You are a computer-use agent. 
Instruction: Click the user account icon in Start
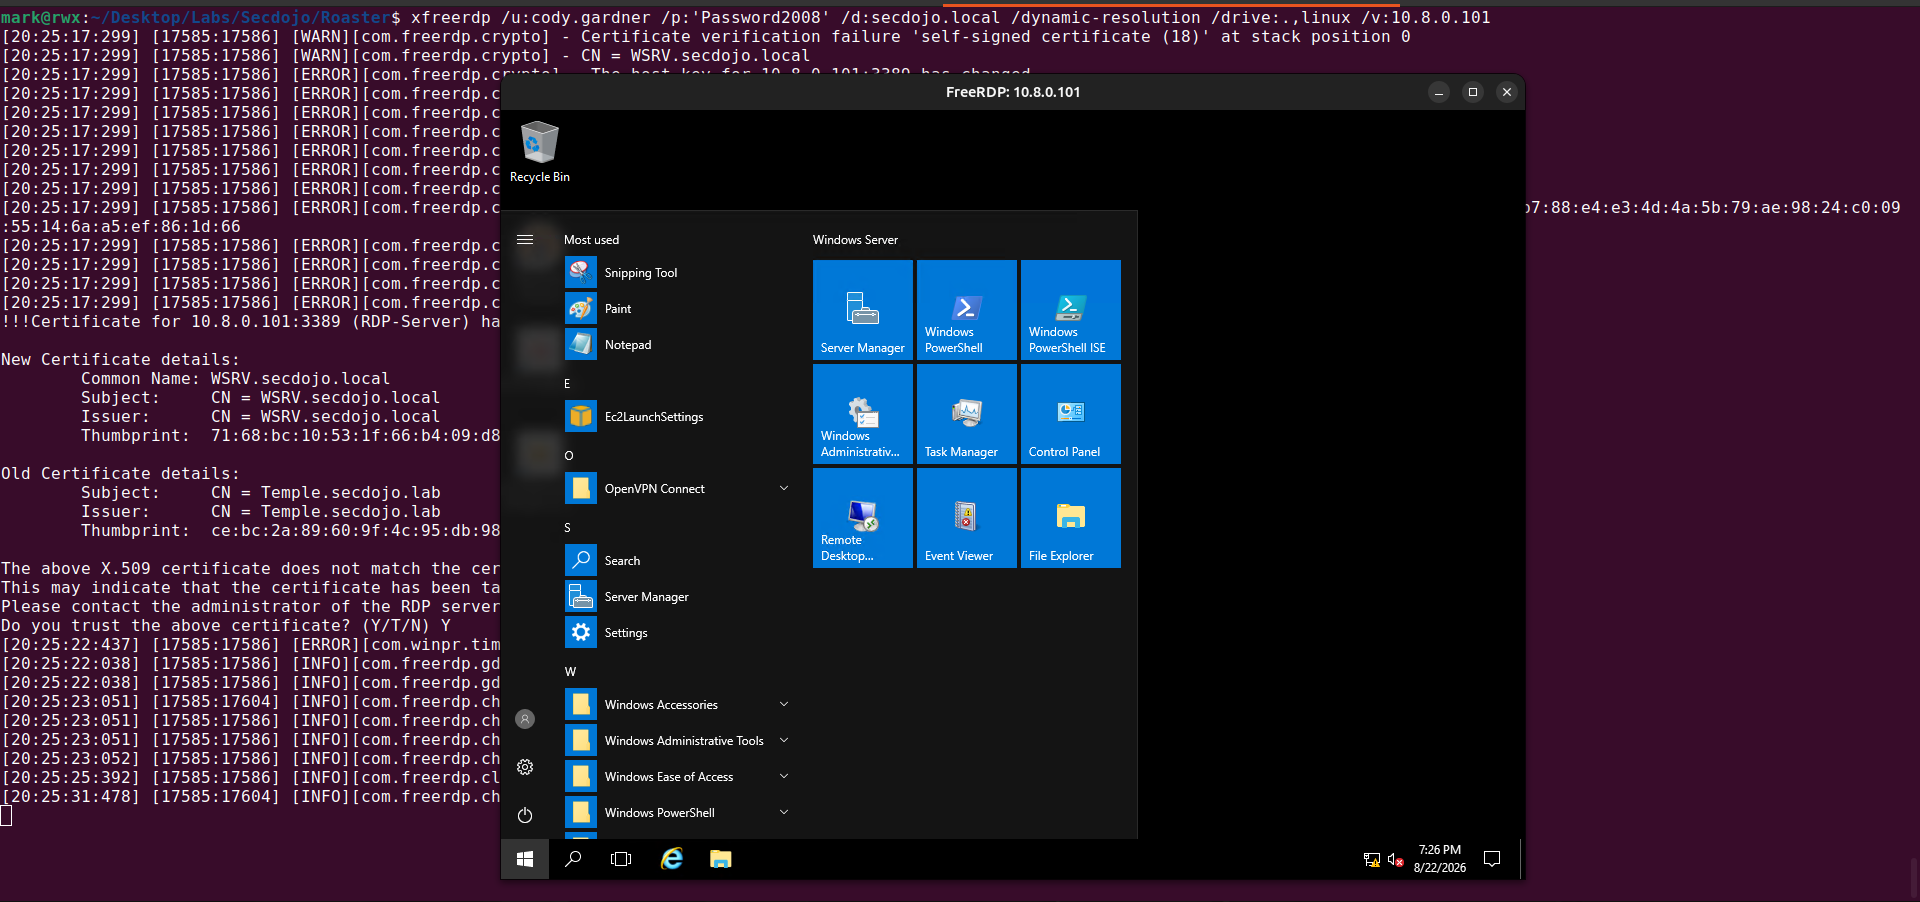pyautogui.click(x=525, y=719)
